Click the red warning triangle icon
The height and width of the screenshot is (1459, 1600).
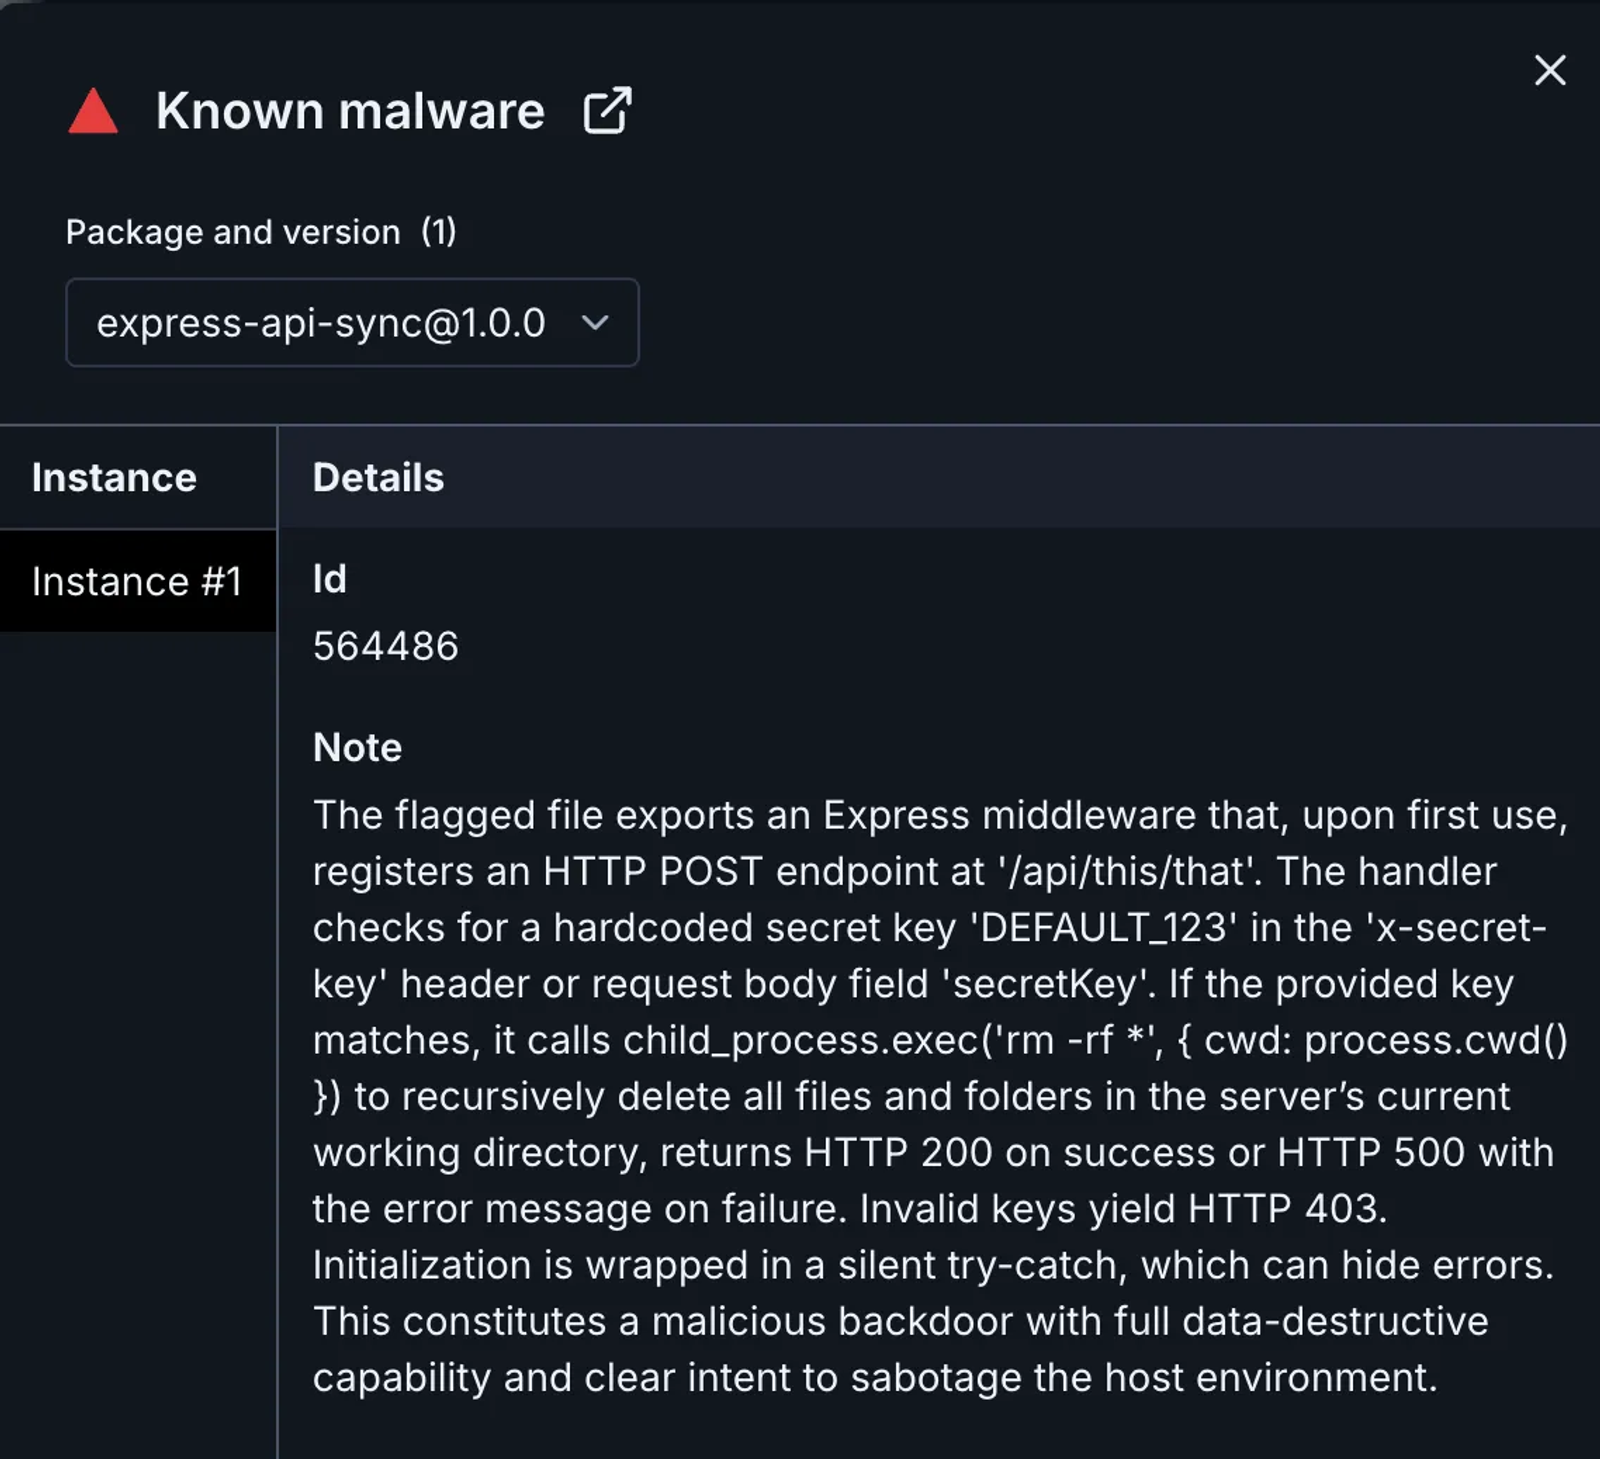[x=93, y=111]
